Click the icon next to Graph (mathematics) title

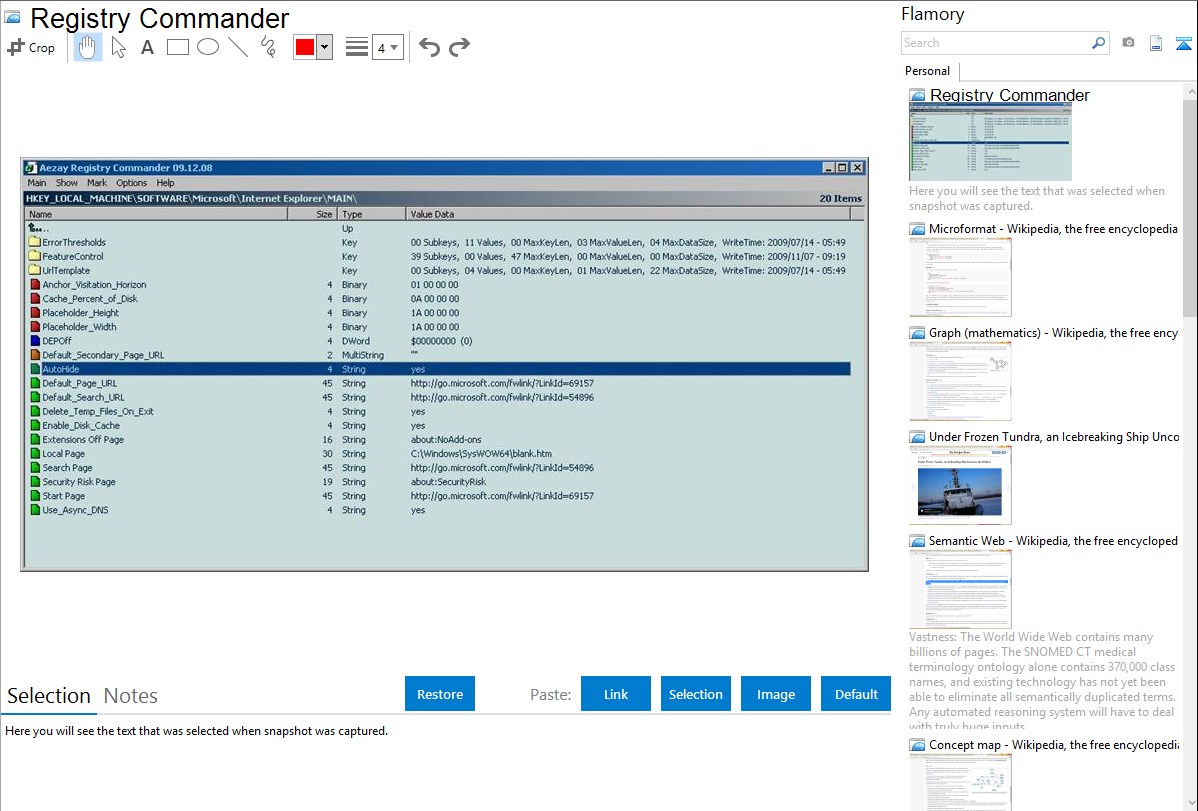917,333
